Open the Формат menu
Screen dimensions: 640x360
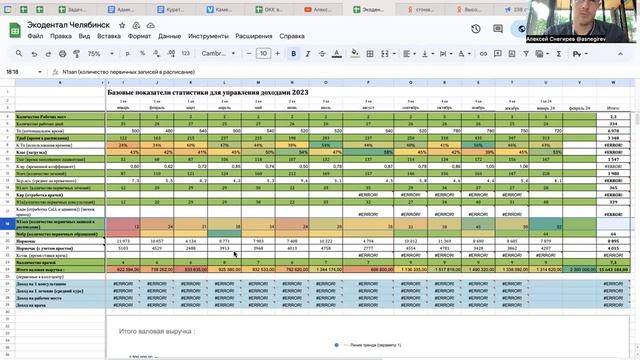139,36
